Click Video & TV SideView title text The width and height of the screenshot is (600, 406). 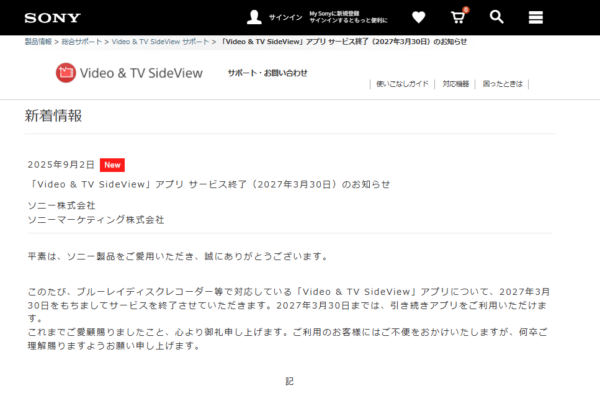tap(141, 73)
